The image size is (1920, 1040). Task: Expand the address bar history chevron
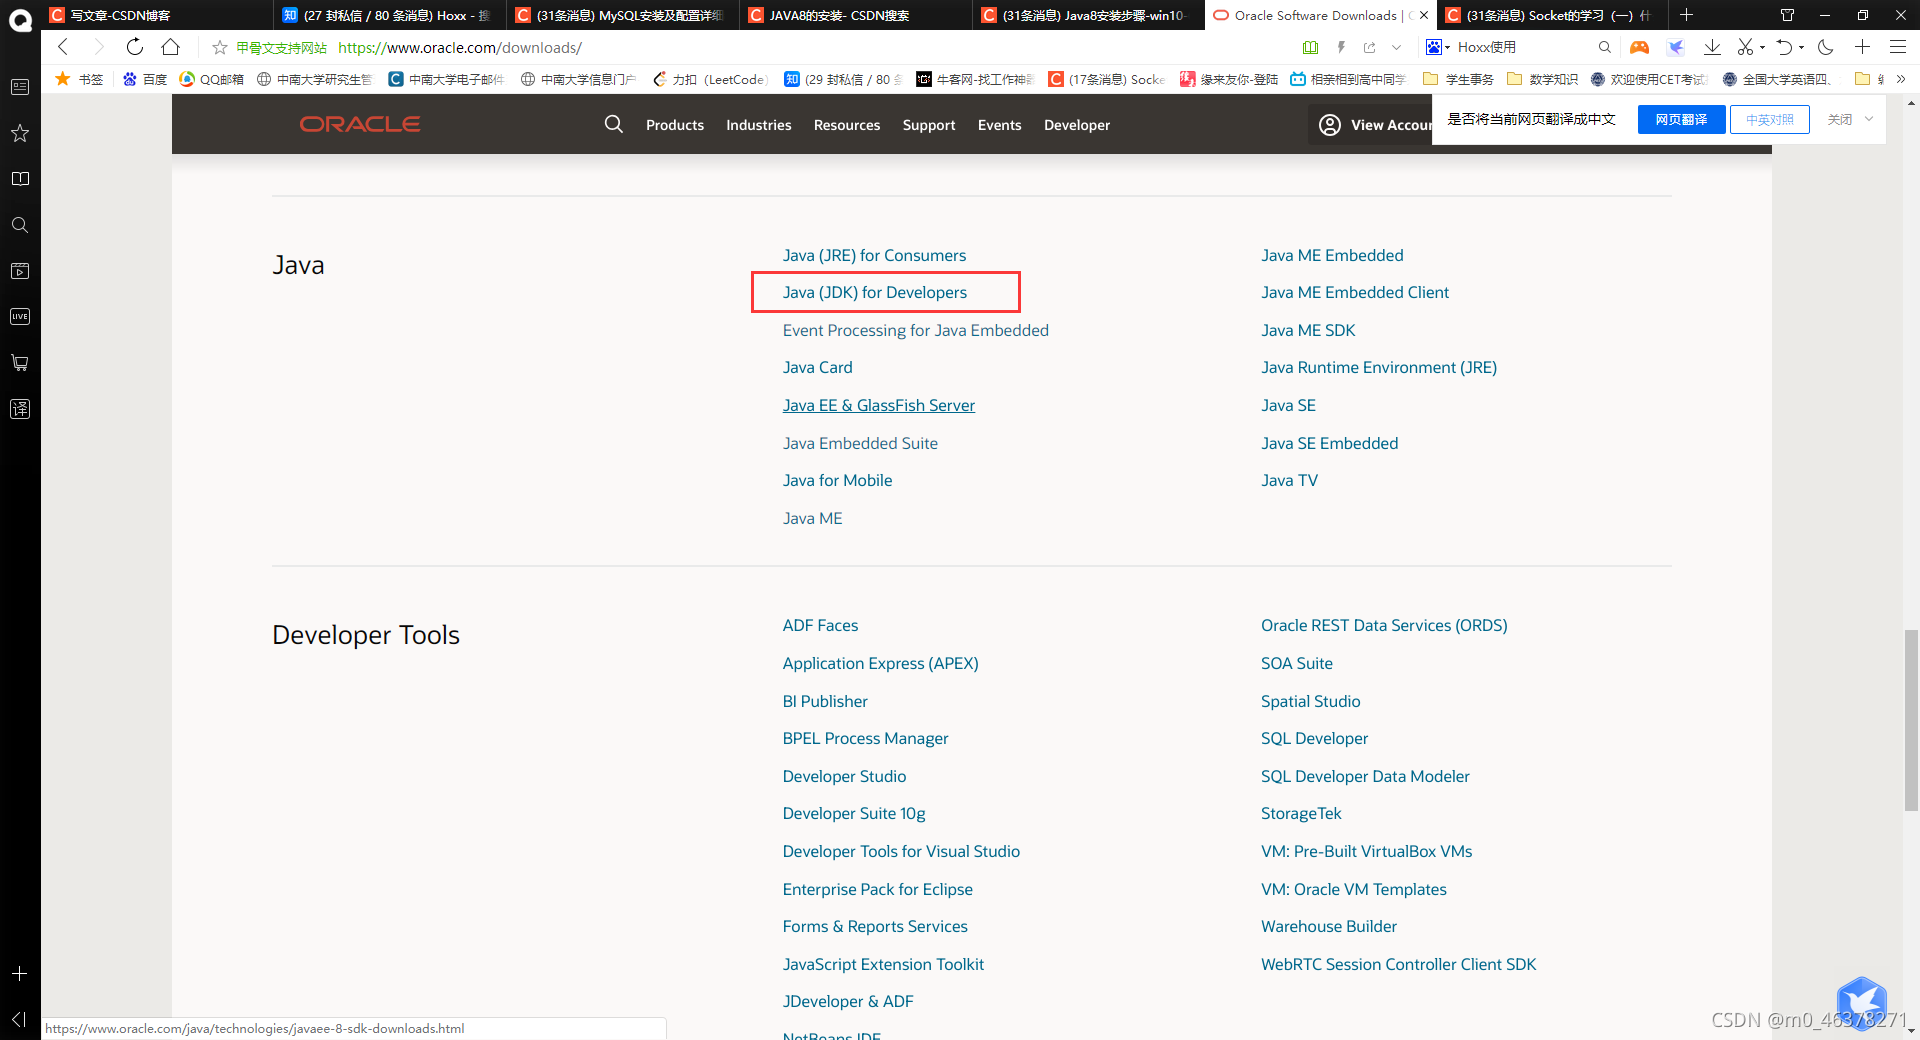tap(1396, 47)
